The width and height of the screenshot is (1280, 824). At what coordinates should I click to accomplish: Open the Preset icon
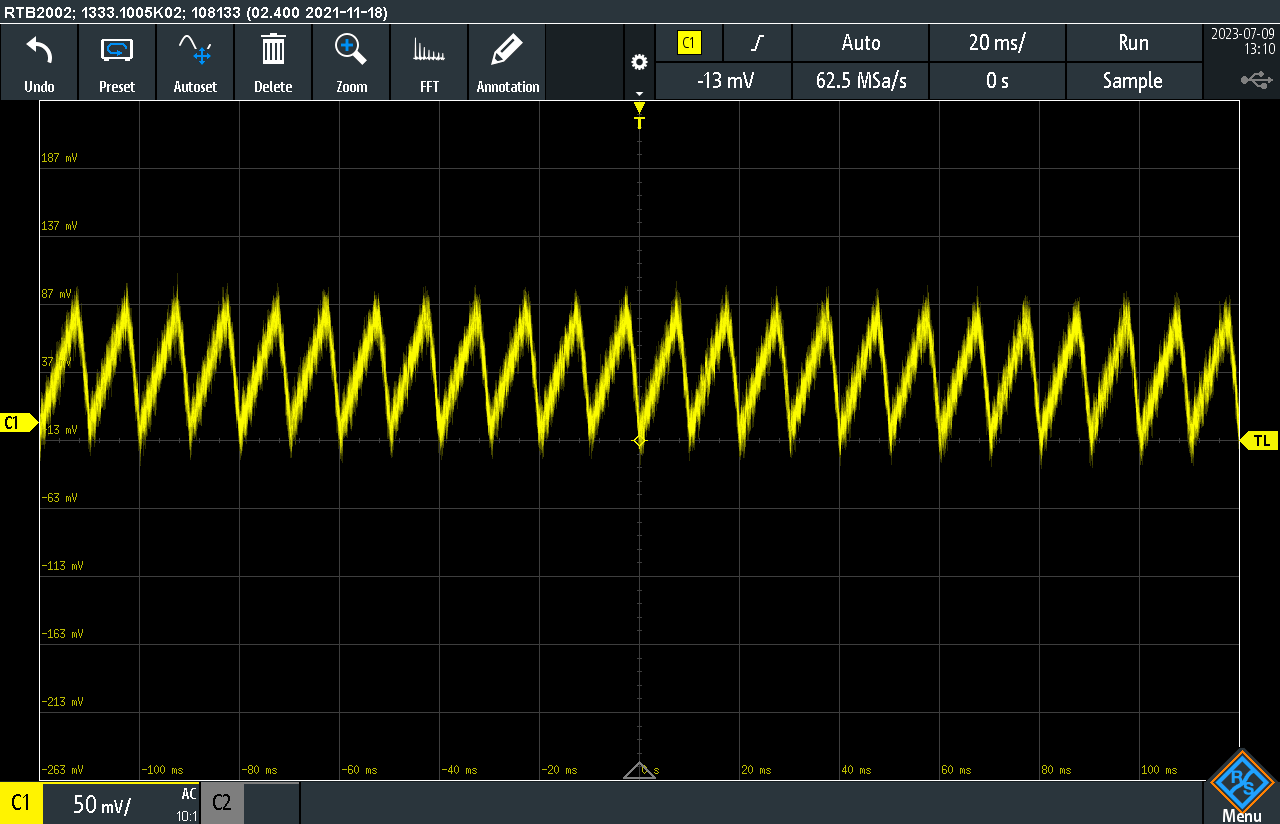point(117,62)
